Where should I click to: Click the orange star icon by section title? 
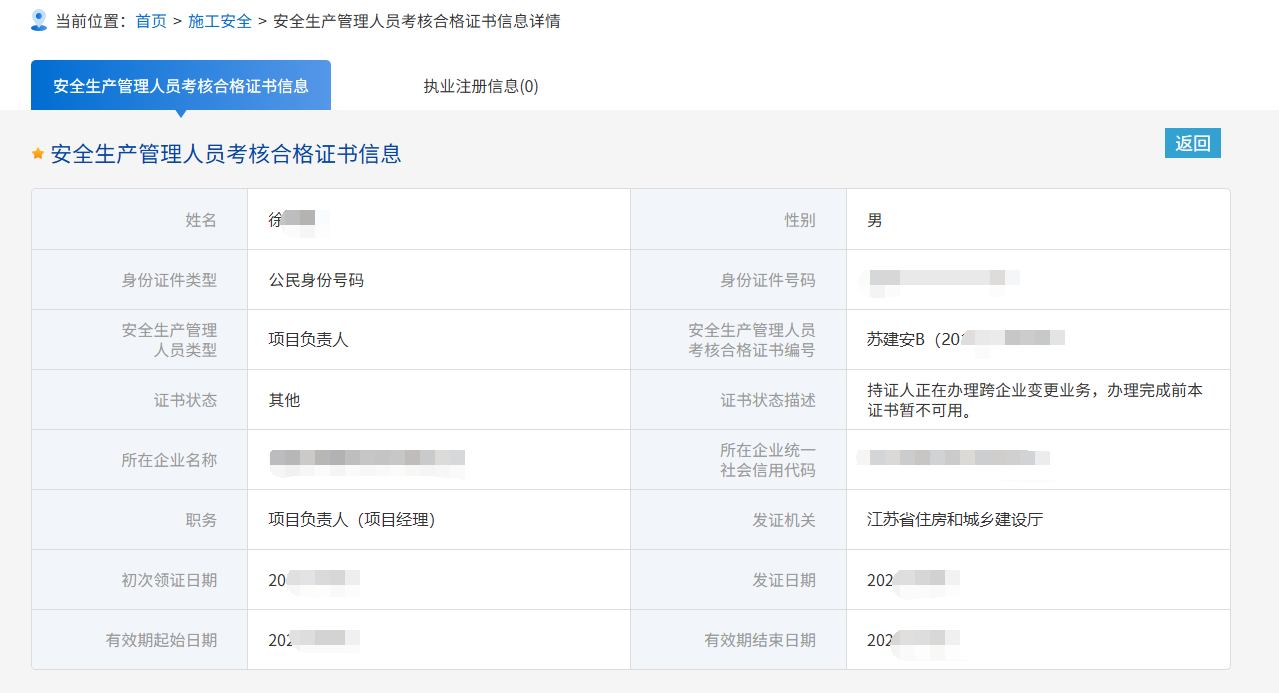[38, 154]
